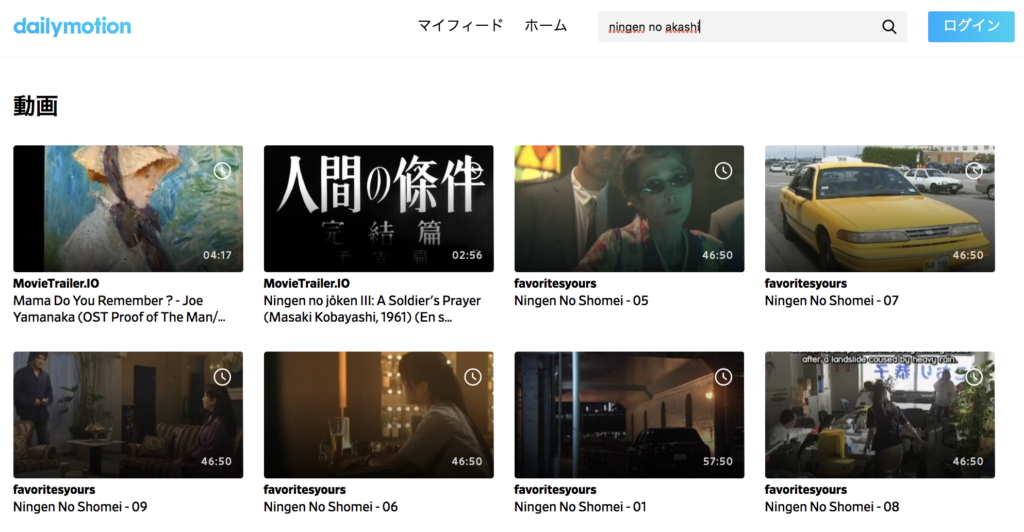Image resolution: width=1024 pixels, height=532 pixels.
Task: Click the 02:56 duration badge
Action: [x=468, y=255]
